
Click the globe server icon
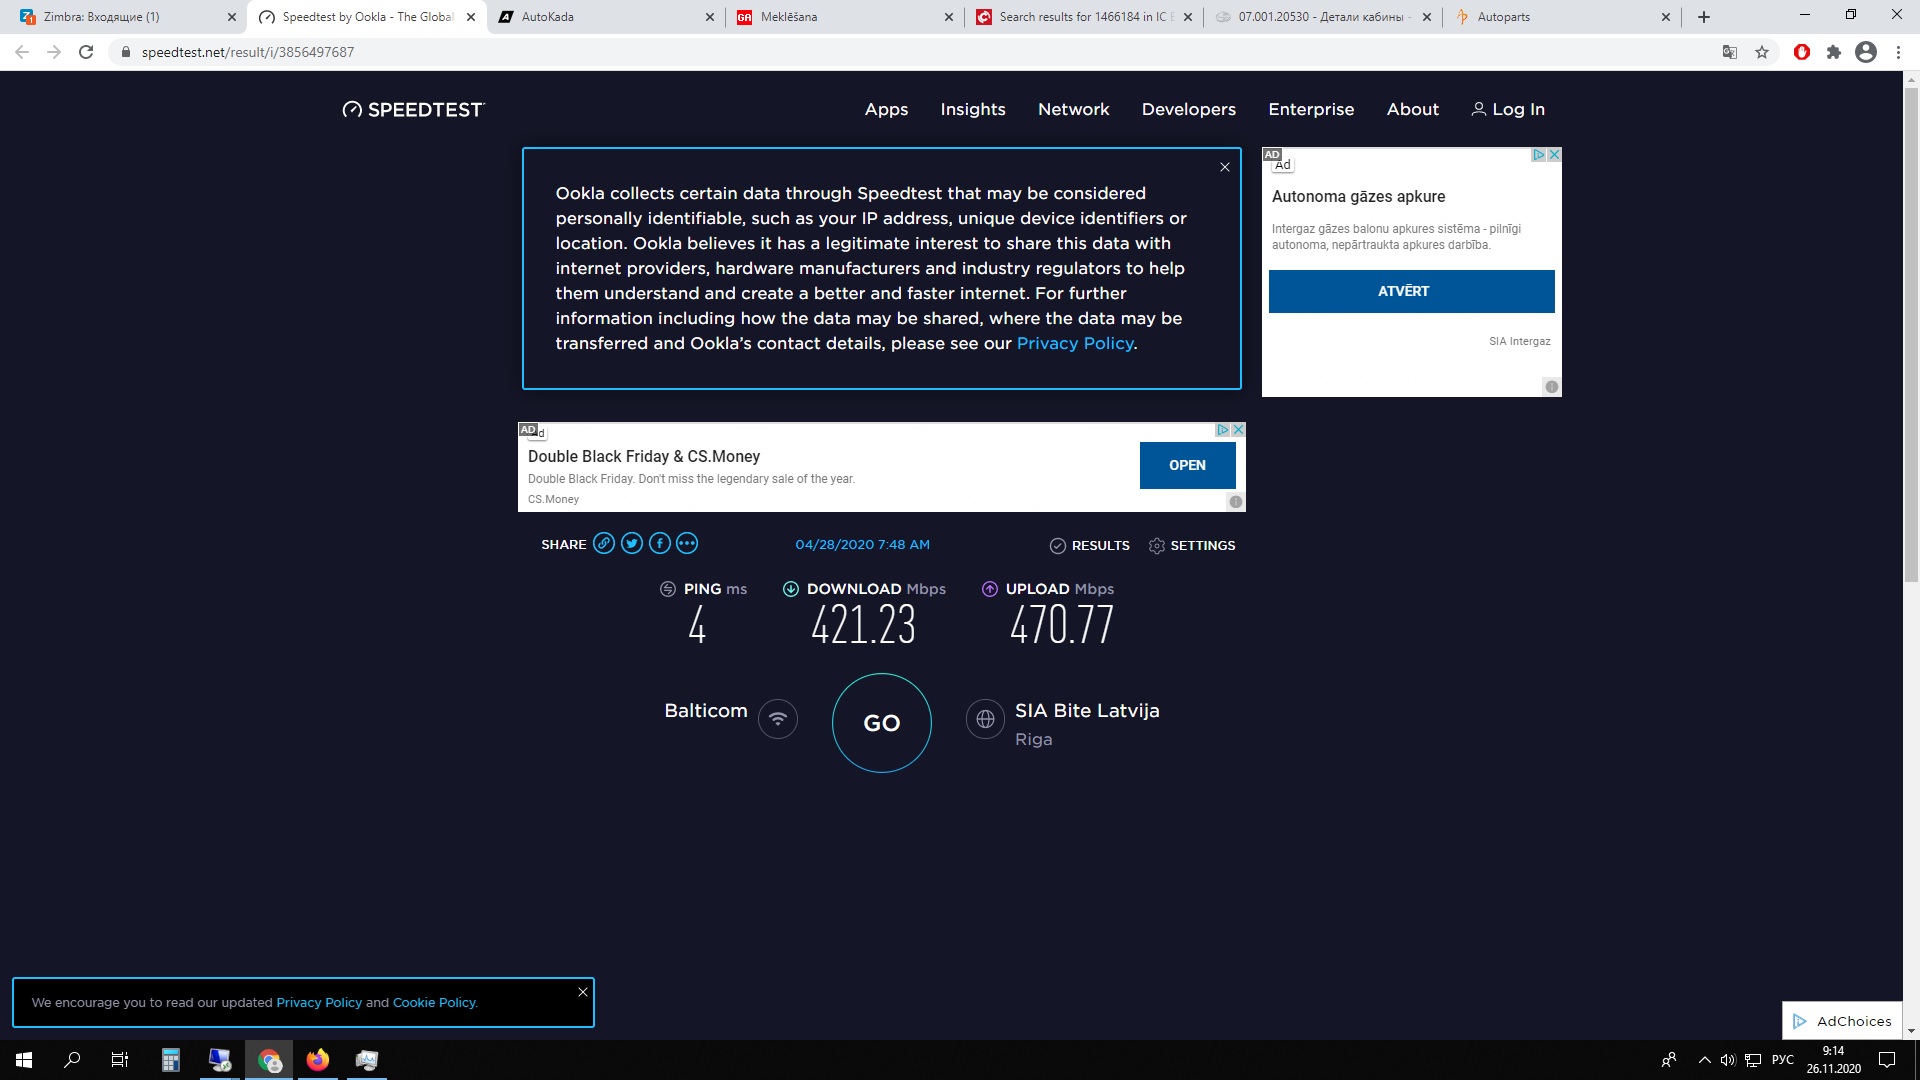[985, 719]
